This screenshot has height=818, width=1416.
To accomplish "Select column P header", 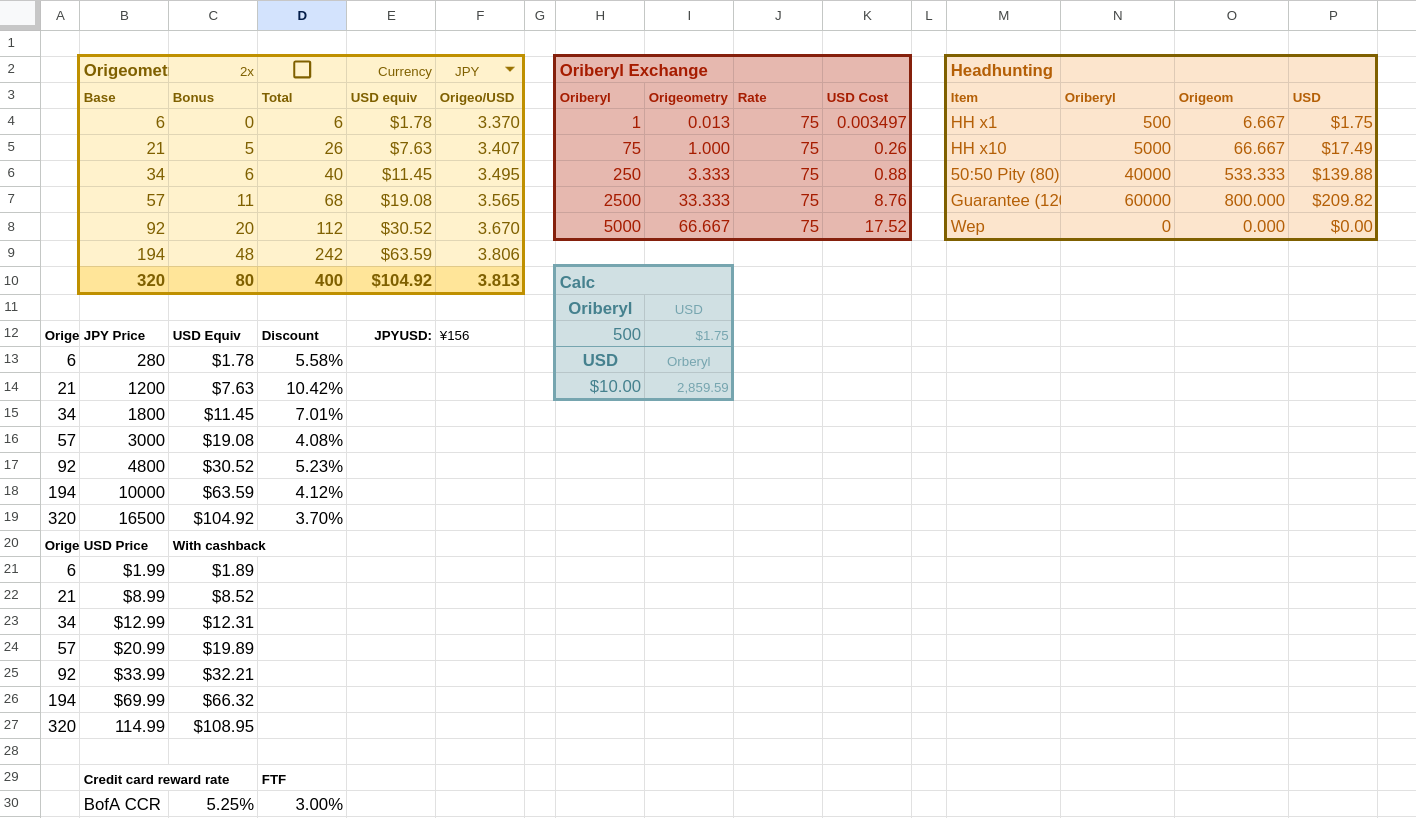I will [x=1333, y=15].
